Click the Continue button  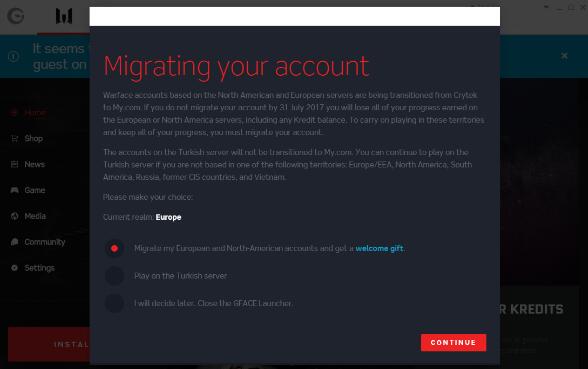pos(453,342)
